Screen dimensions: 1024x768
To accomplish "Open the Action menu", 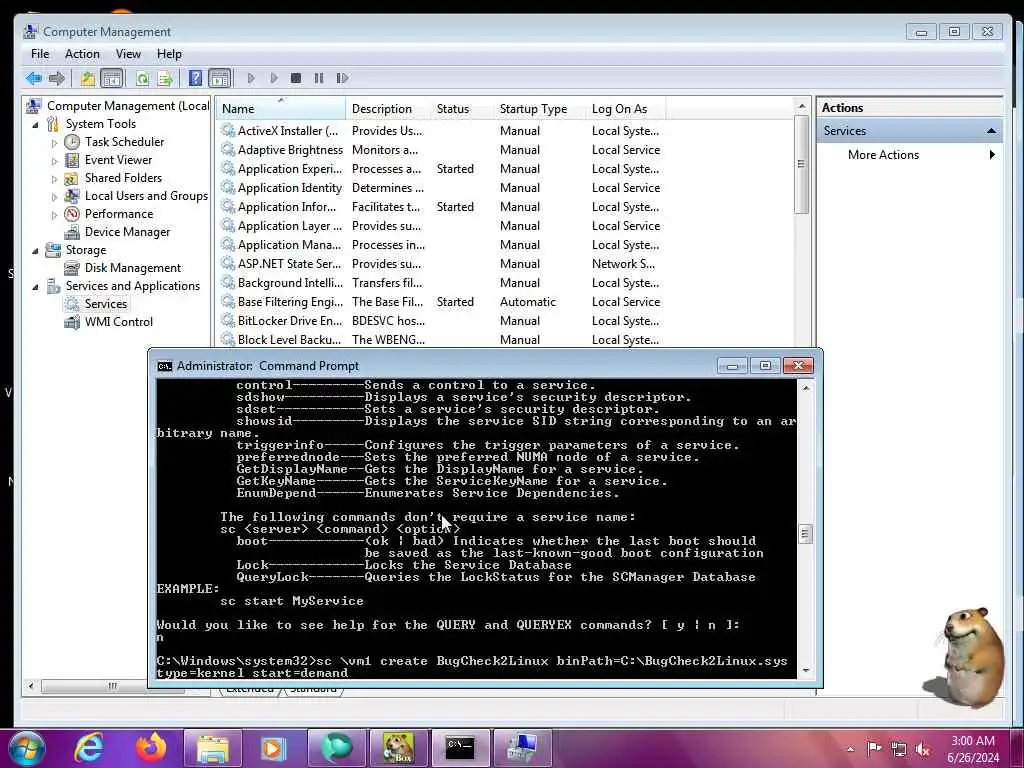I will coord(82,54).
